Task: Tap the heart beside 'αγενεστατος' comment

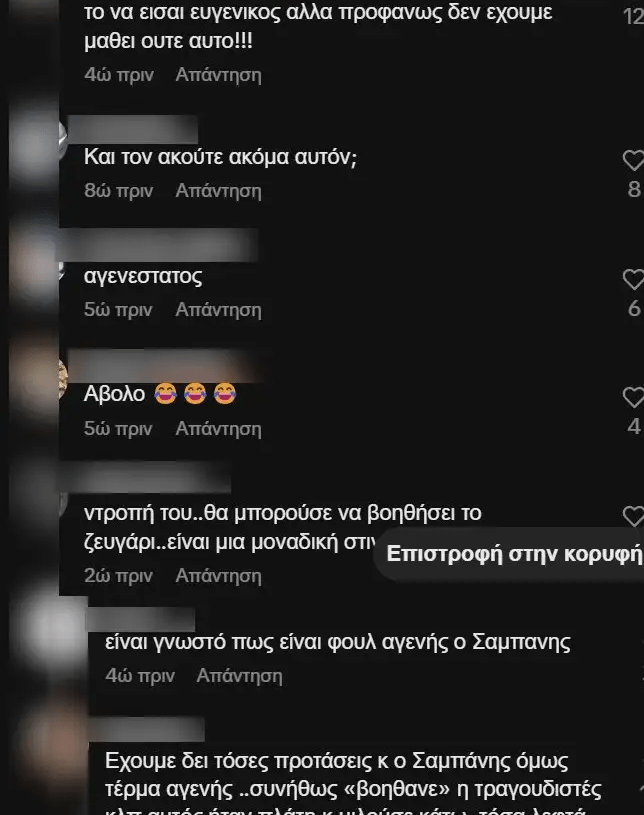Action: coord(634,280)
